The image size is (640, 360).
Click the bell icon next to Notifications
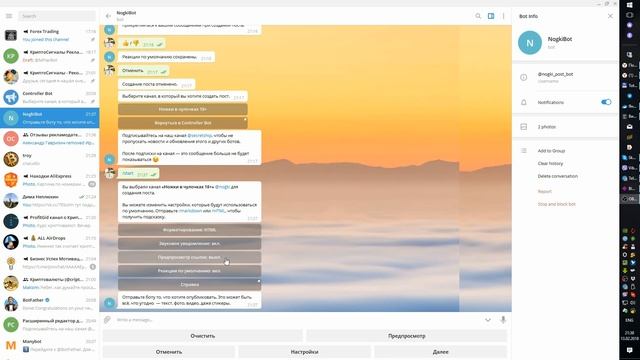[524, 102]
